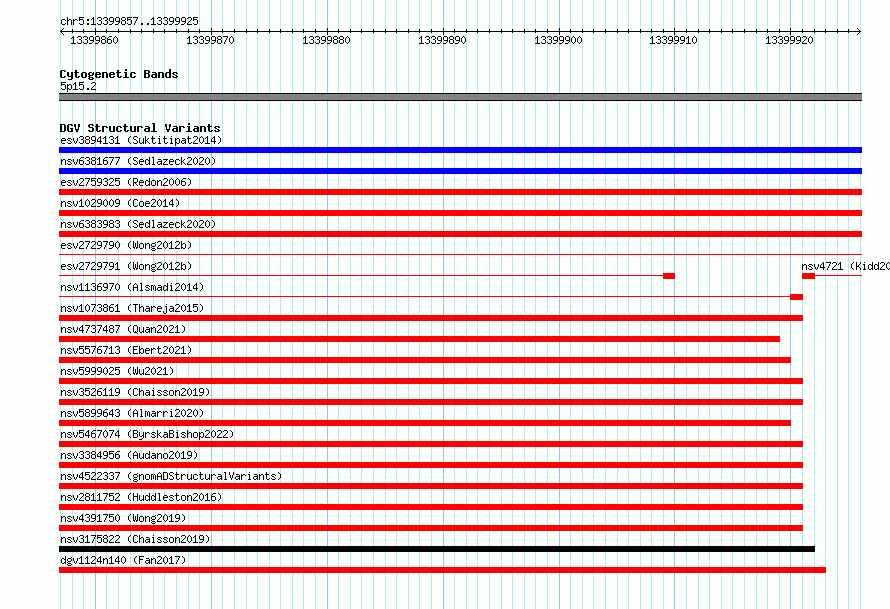
Task: Click the dgv1124n140 (Fan2017) label
Action: pos(123,560)
